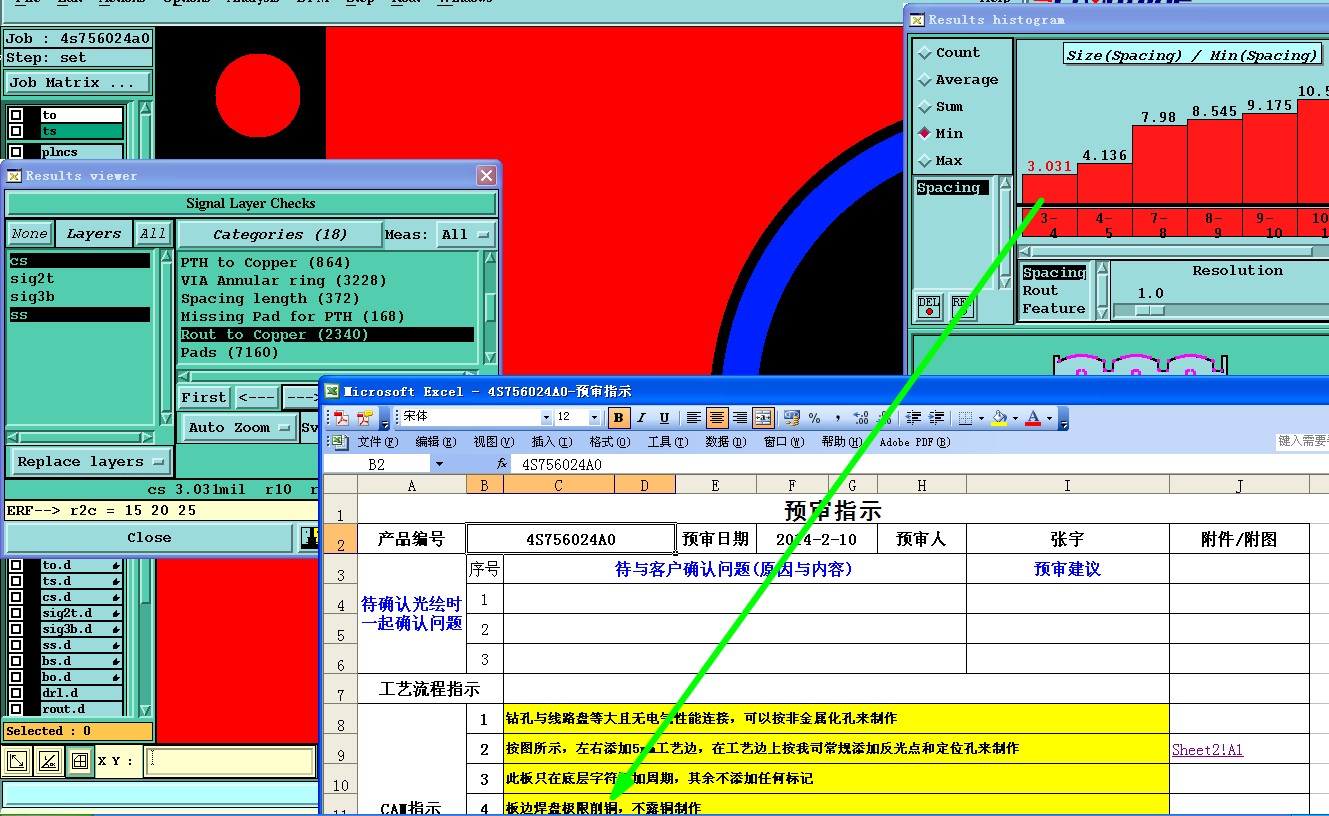Adjust the Resolution slider handle
The height and width of the screenshot is (816, 1329).
click(1150, 310)
